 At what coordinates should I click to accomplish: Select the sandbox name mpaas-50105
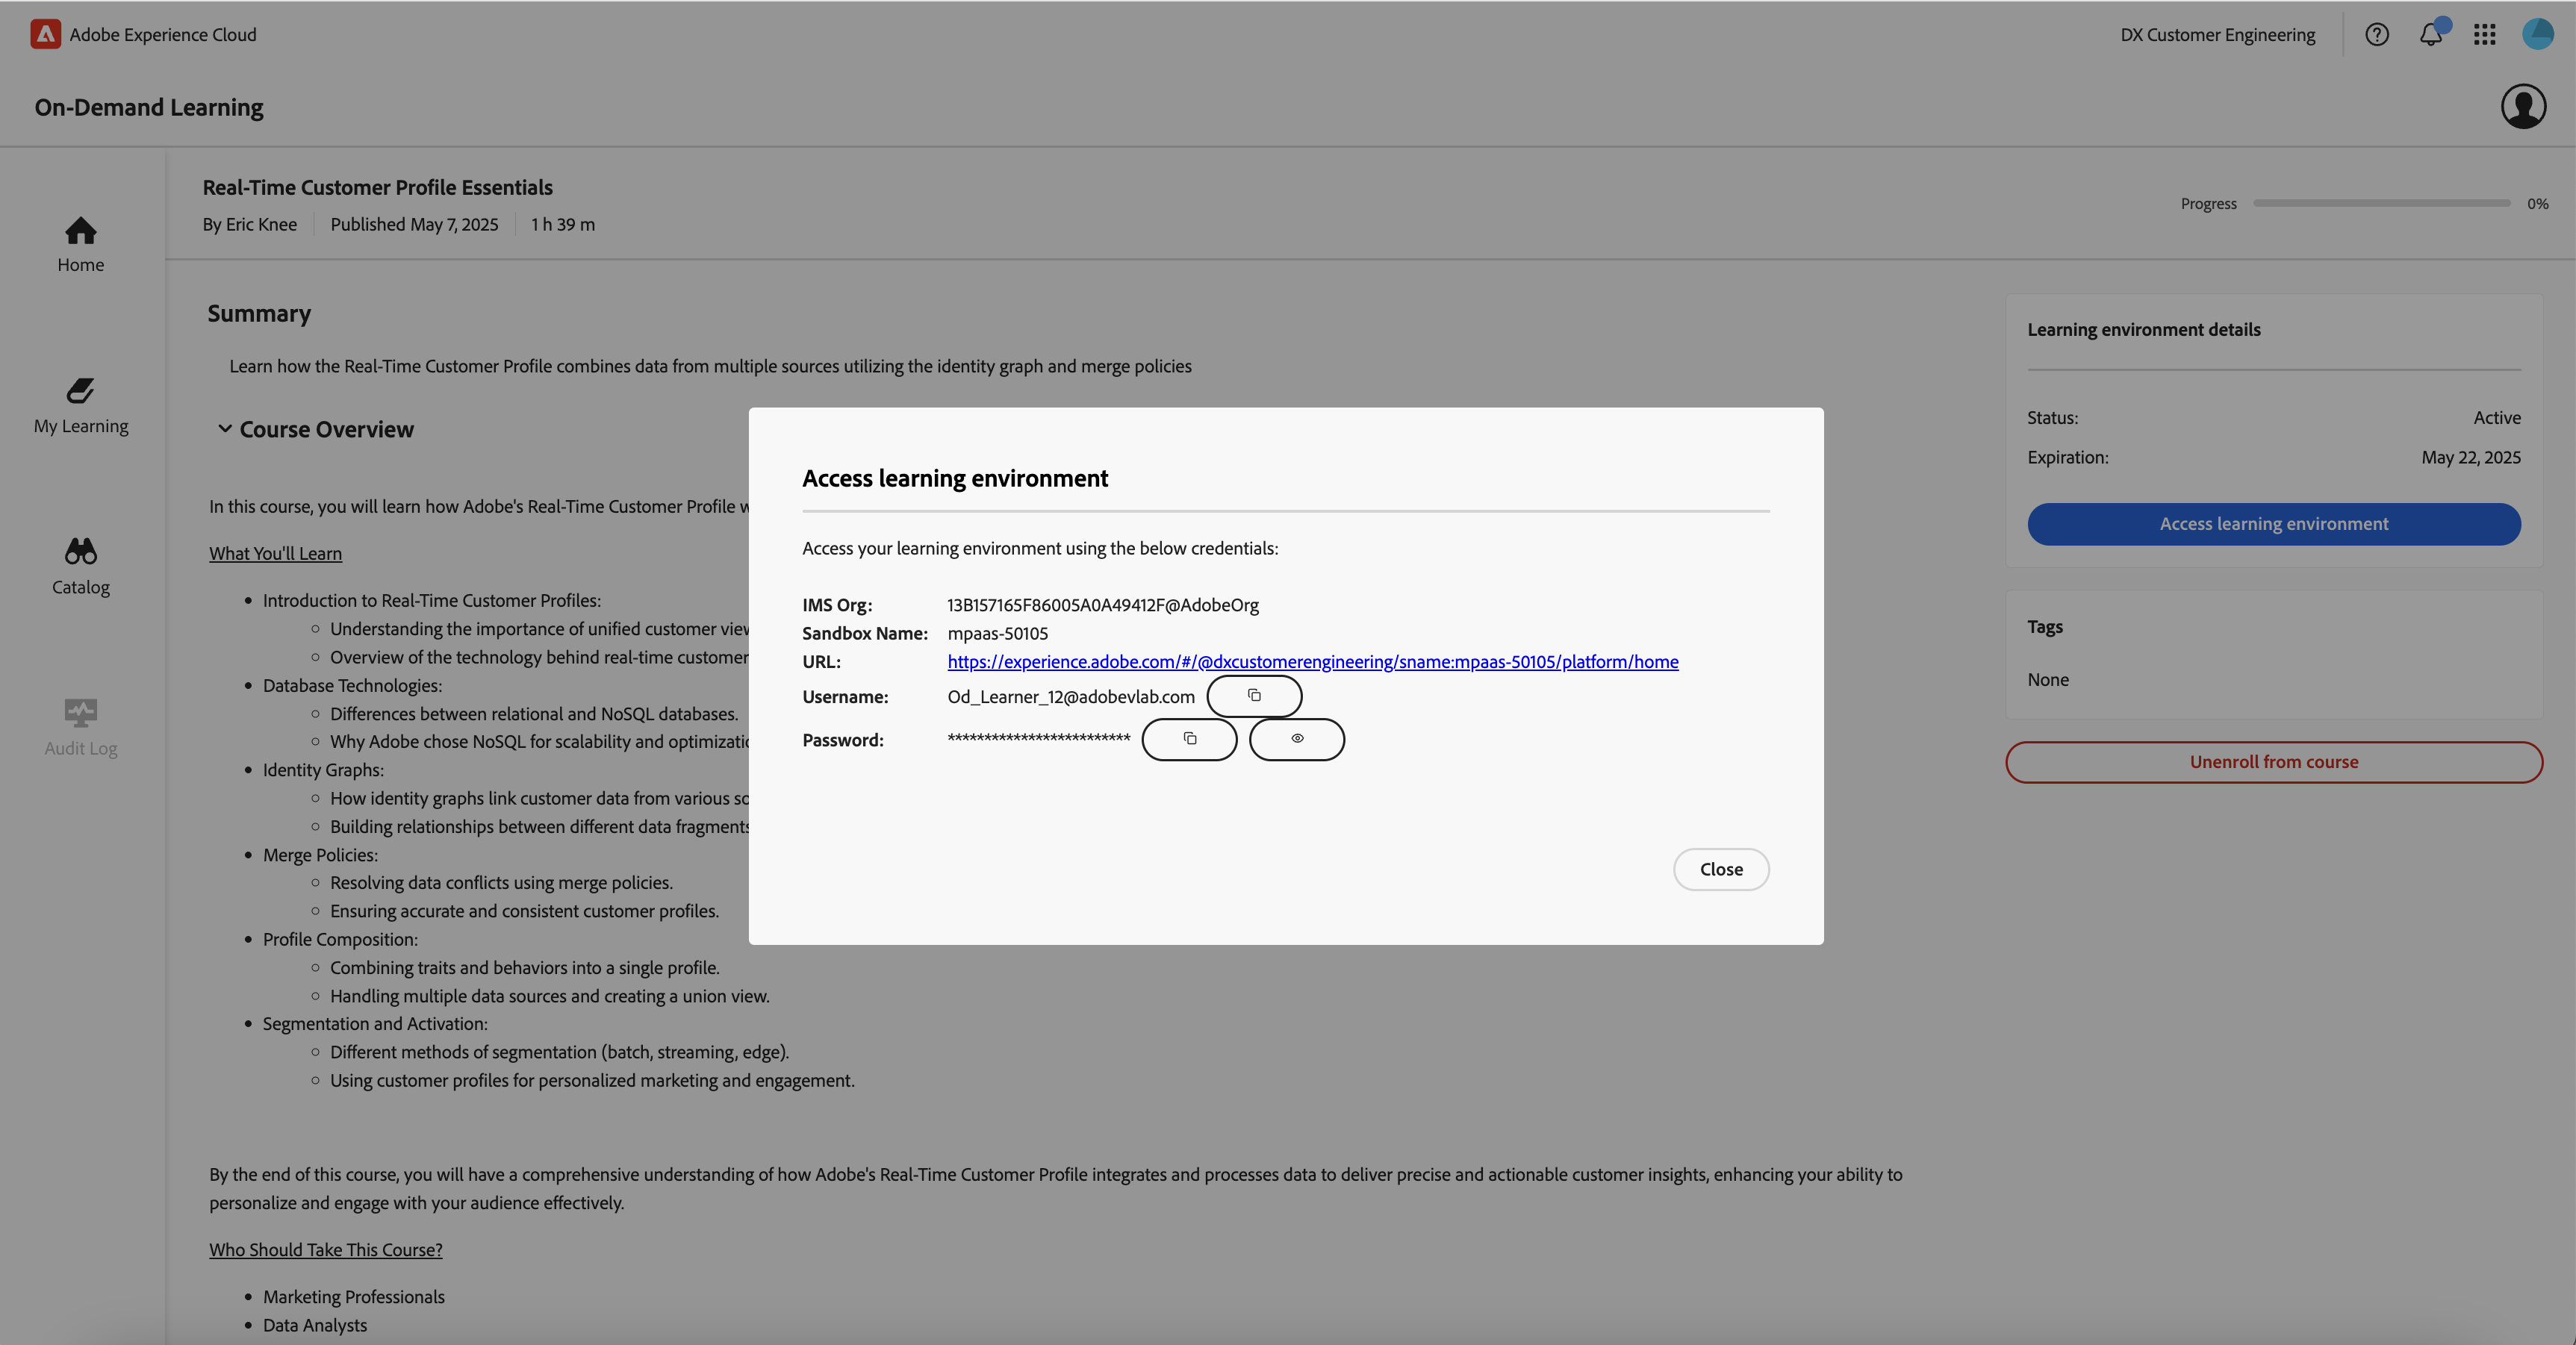click(x=997, y=633)
